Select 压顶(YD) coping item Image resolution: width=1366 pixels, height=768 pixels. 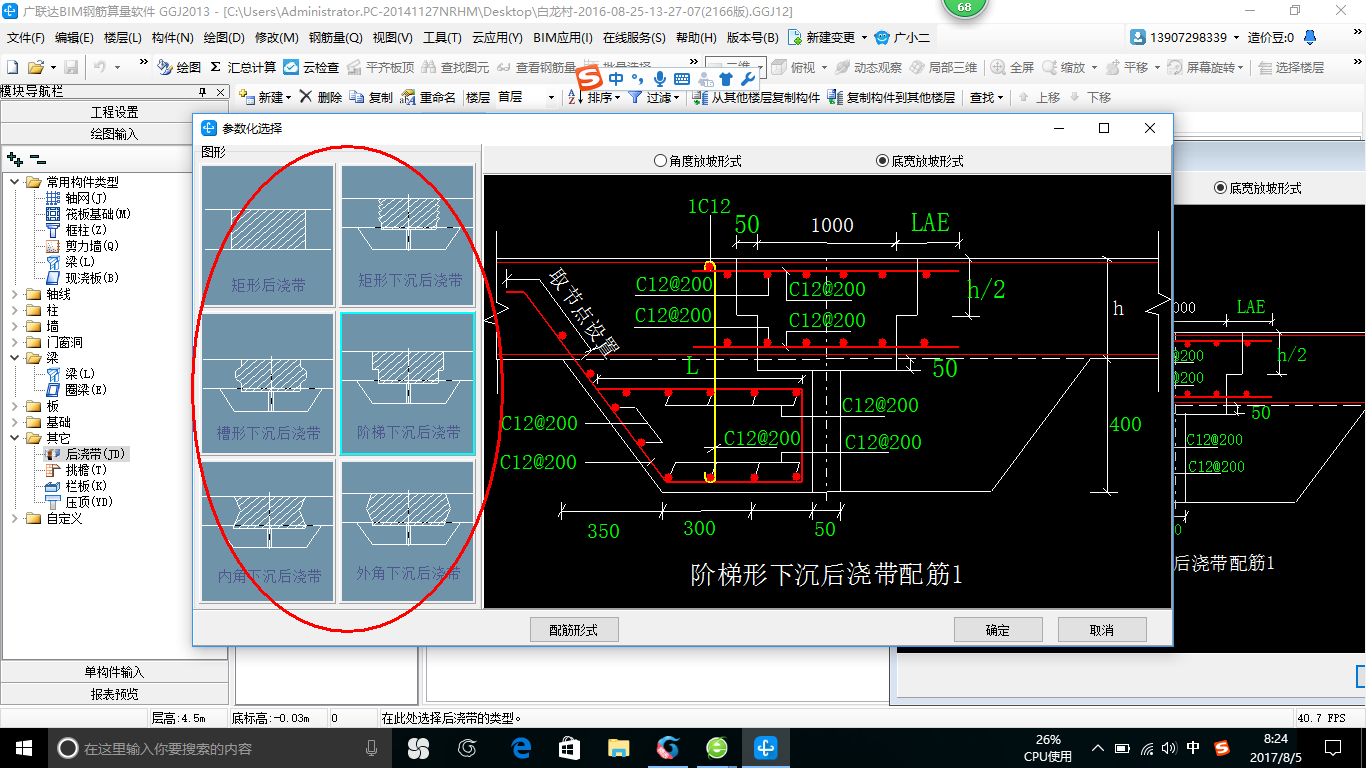pos(79,502)
